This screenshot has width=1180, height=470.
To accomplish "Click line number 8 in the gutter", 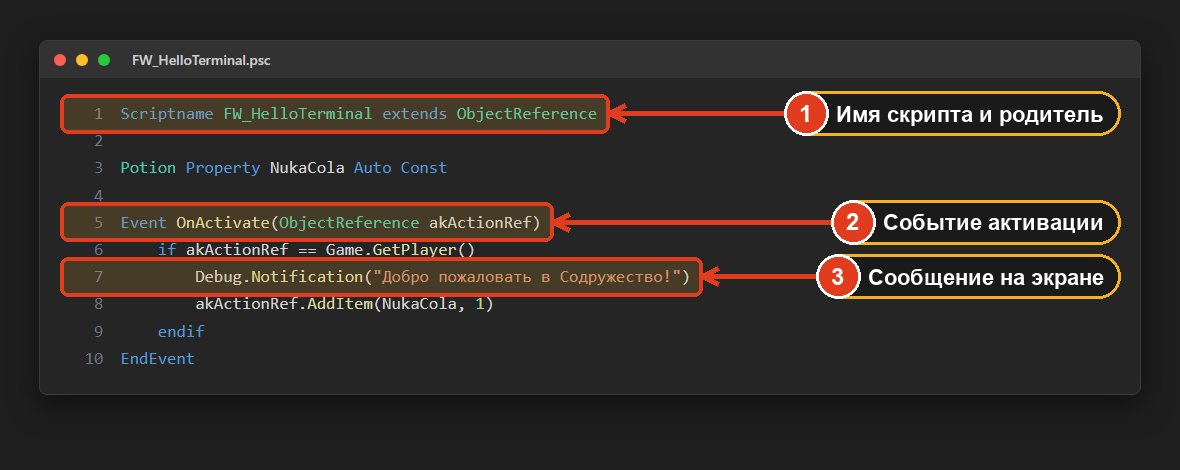I will (98, 305).
